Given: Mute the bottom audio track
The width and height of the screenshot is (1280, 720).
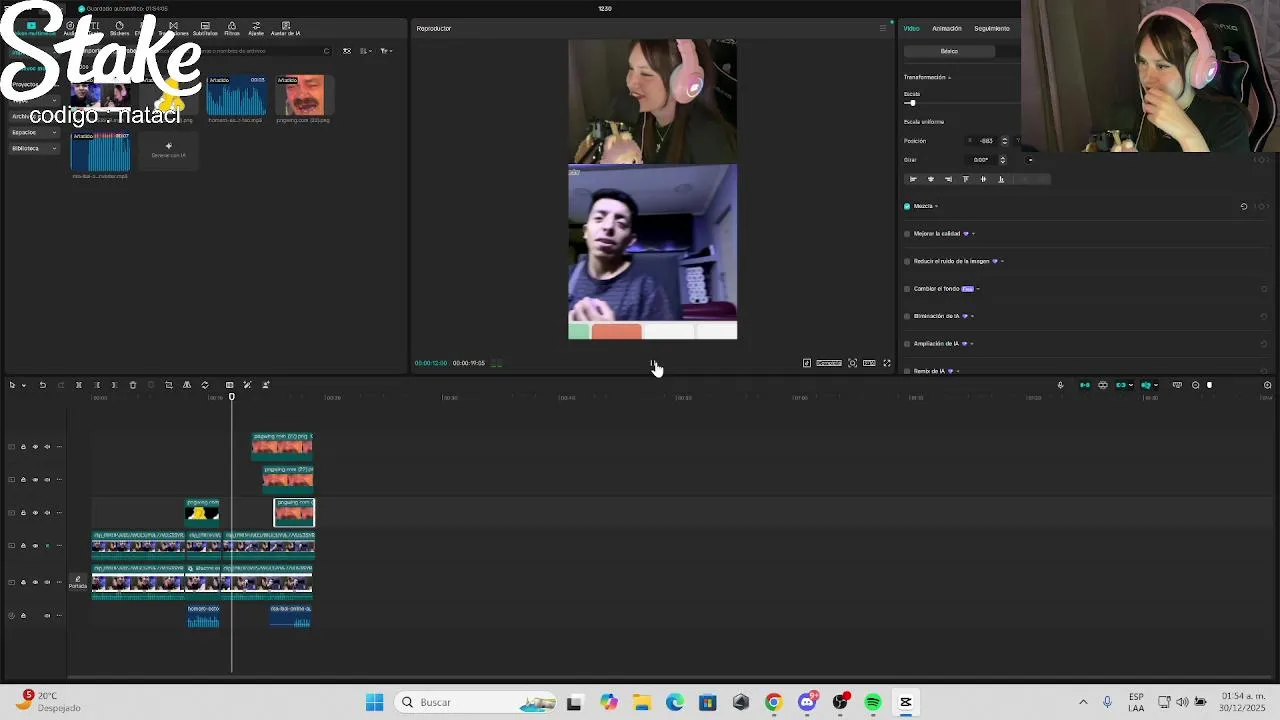Looking at the screenshot, I should (47, 616).
